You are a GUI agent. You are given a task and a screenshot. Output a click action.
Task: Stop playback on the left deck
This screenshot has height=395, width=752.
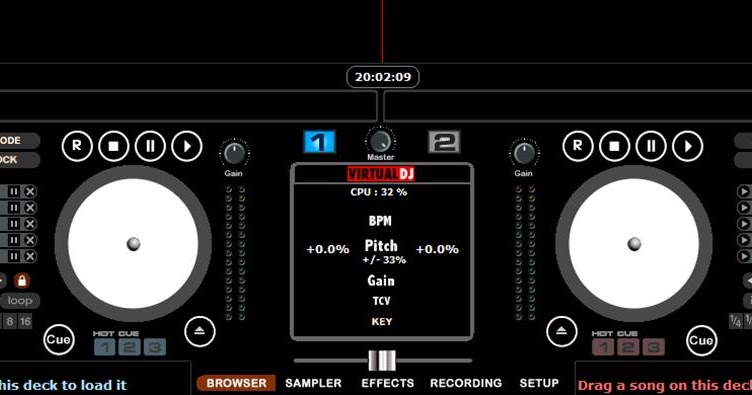(x=114, y=146)
